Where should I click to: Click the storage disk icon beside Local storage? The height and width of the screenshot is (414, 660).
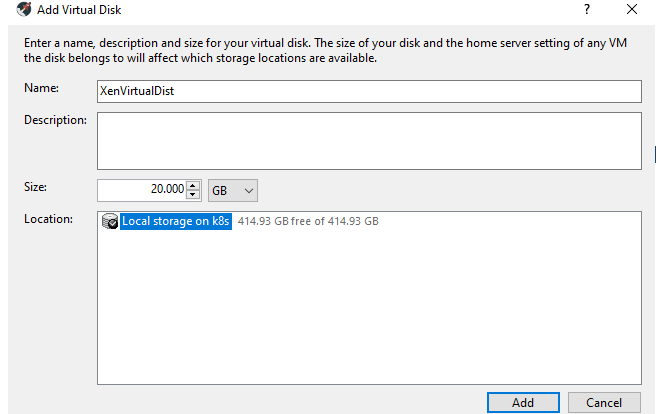[110, 222]
